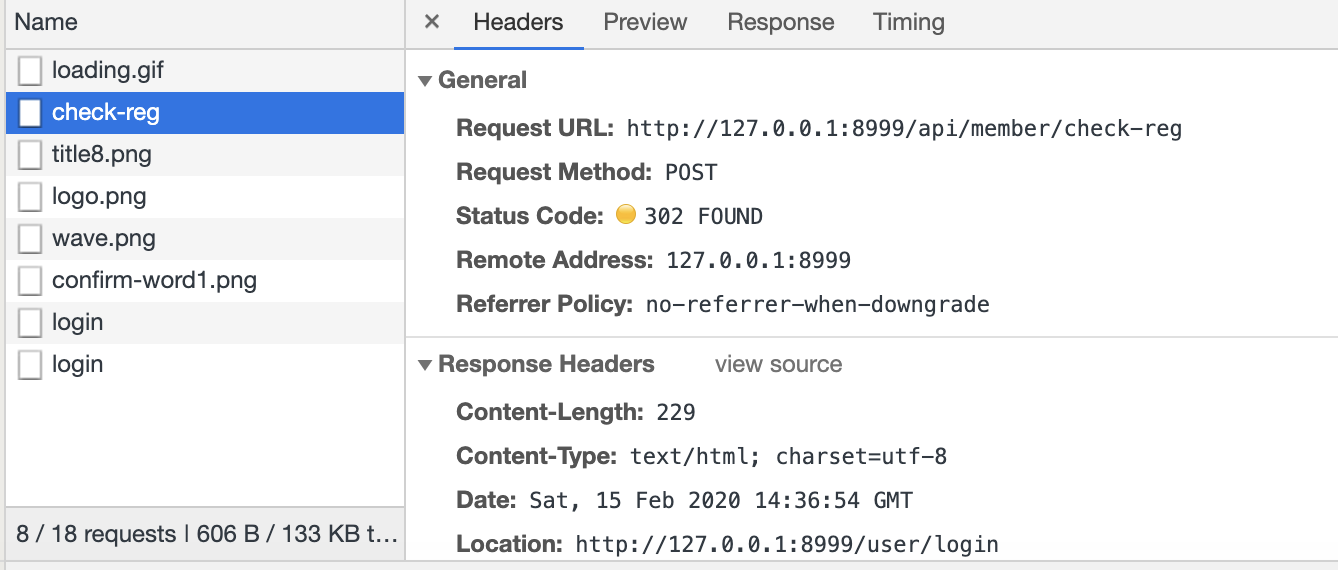
Task: Click the Request URL value
Action: pyautogui.click(x=904, y=129)
